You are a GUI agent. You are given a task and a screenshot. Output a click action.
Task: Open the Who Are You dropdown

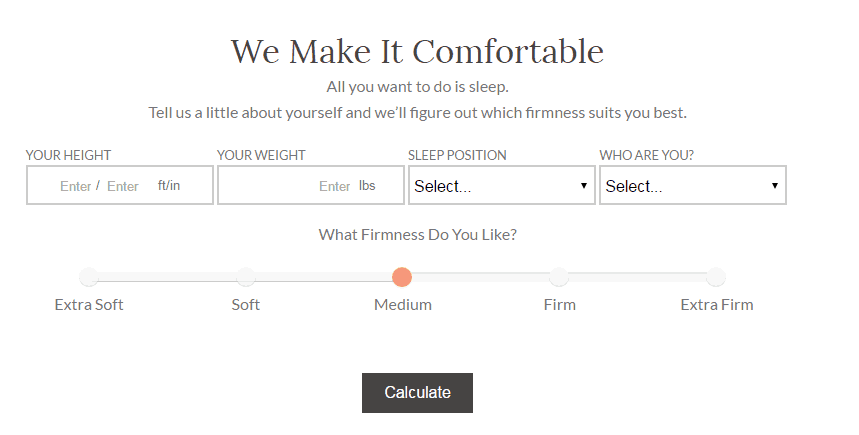pyautogui.click(x=693, y=185)
